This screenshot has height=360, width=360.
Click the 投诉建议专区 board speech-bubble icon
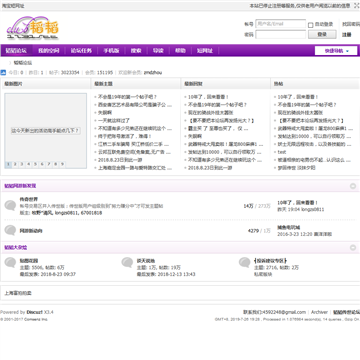(x=245, y=263)
